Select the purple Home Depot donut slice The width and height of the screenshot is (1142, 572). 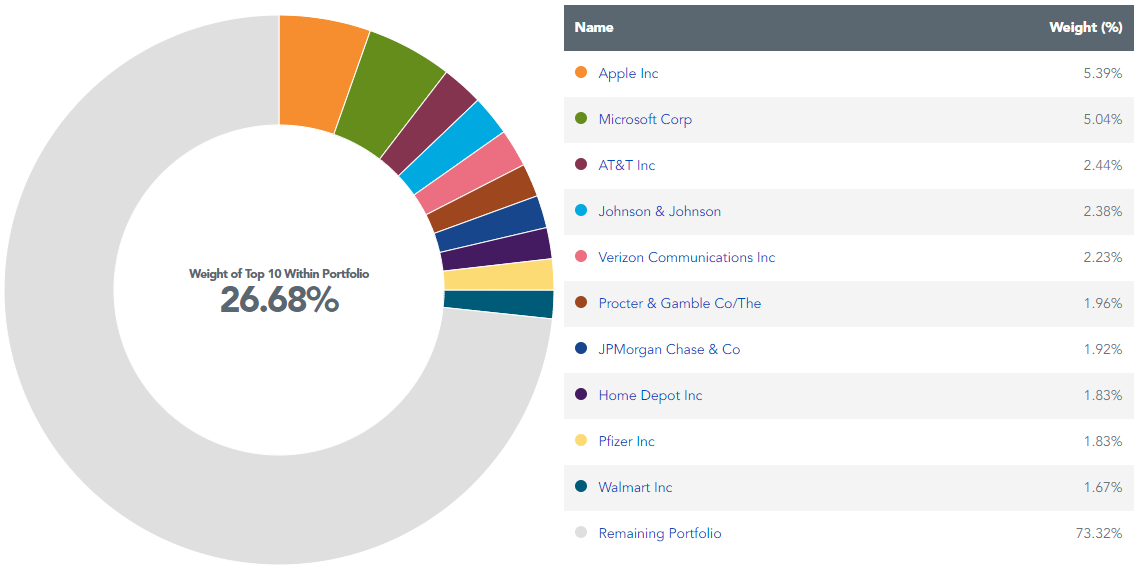coord(497,249)
